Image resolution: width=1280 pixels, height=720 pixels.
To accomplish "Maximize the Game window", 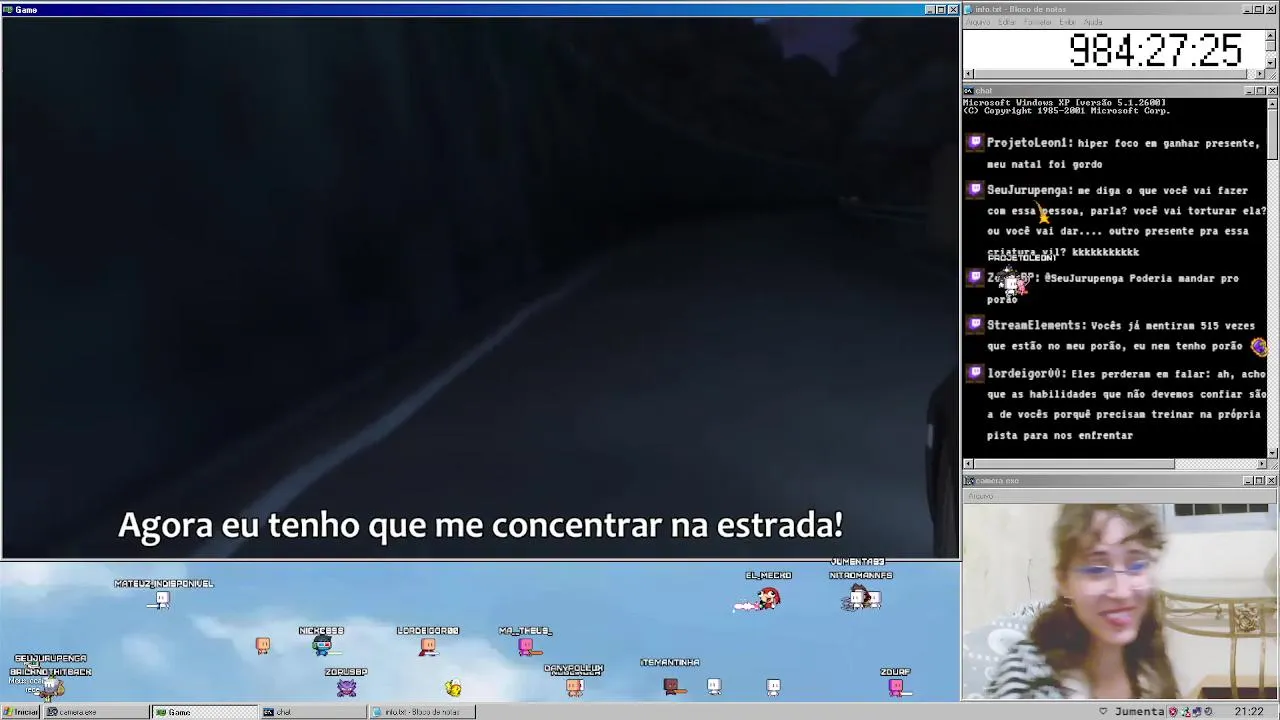I will click(941, 10).
